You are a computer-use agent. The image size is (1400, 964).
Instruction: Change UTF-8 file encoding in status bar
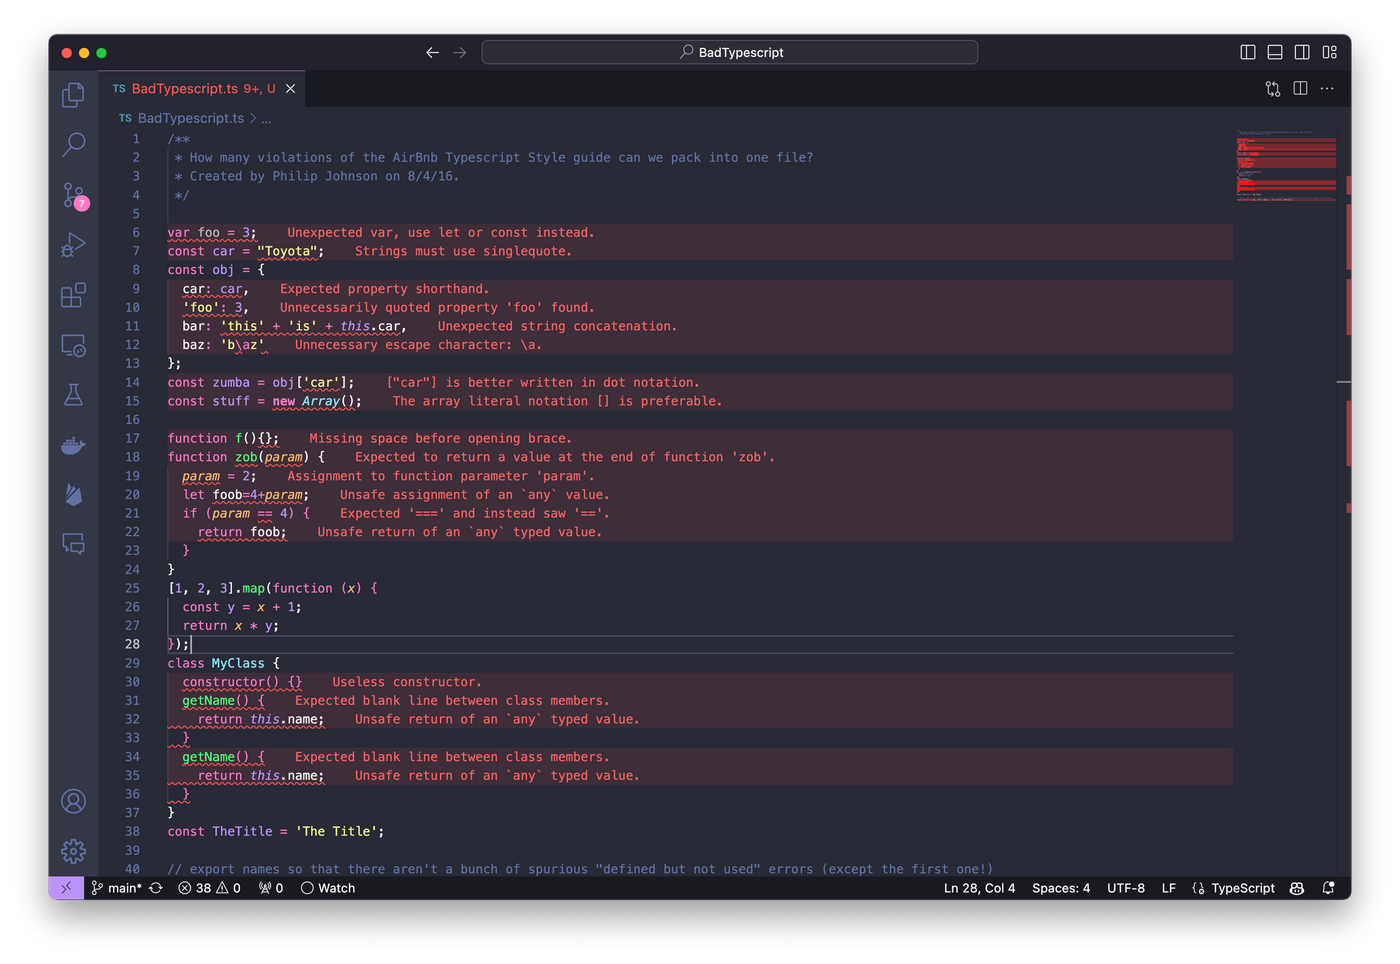point(1125,888)
